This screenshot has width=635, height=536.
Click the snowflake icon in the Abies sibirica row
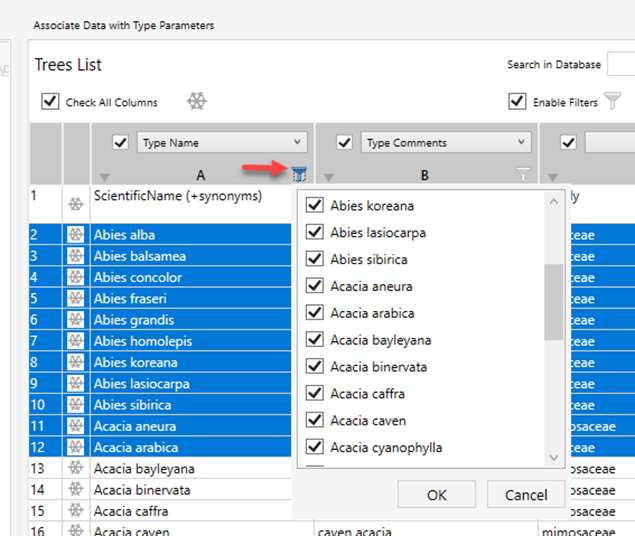pos(76,405)
